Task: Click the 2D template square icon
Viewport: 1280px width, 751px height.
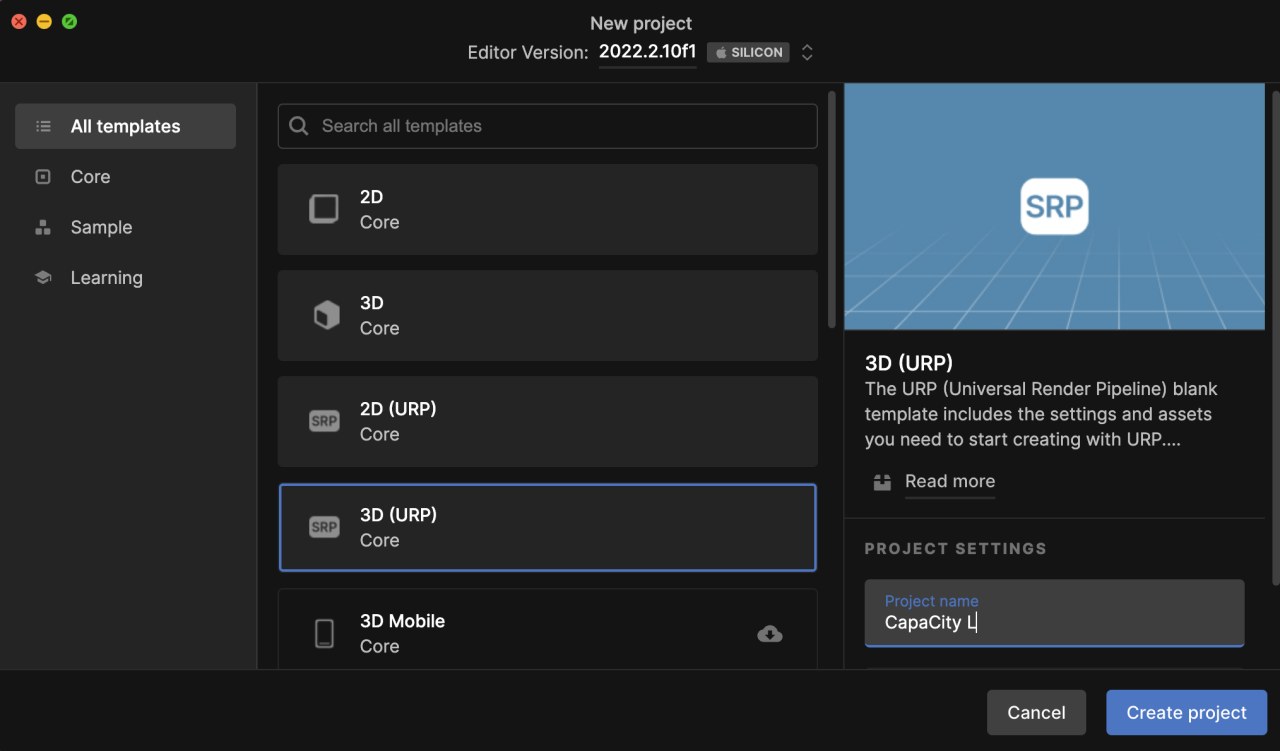Action: pos(324,209)
